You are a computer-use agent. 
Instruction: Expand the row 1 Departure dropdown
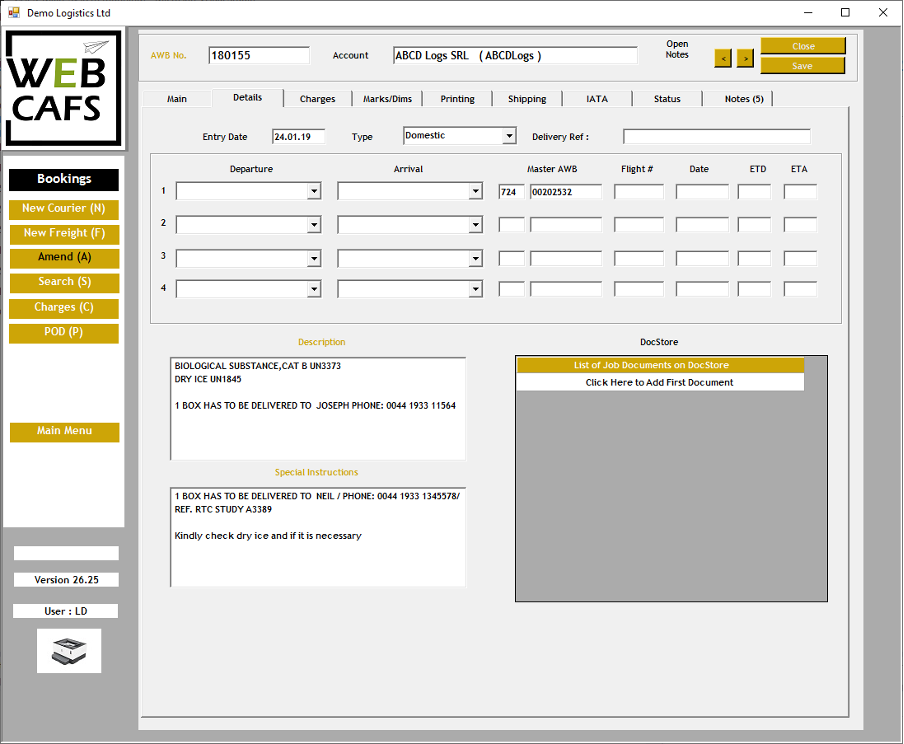click(314, 192)
